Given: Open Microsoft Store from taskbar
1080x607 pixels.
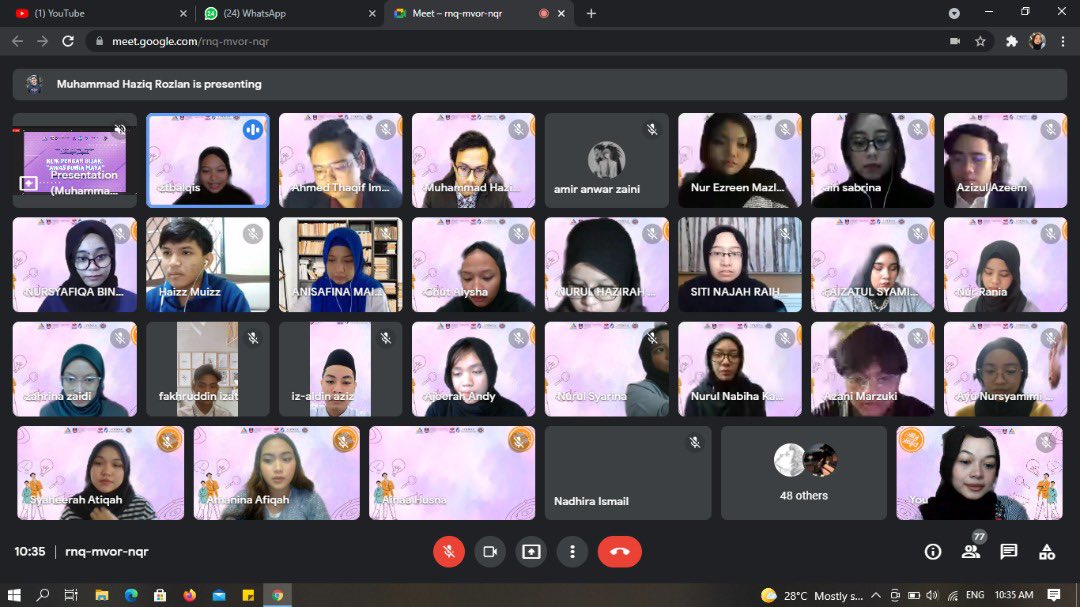Looking at the screenshot, I should [x=160, y=595].
